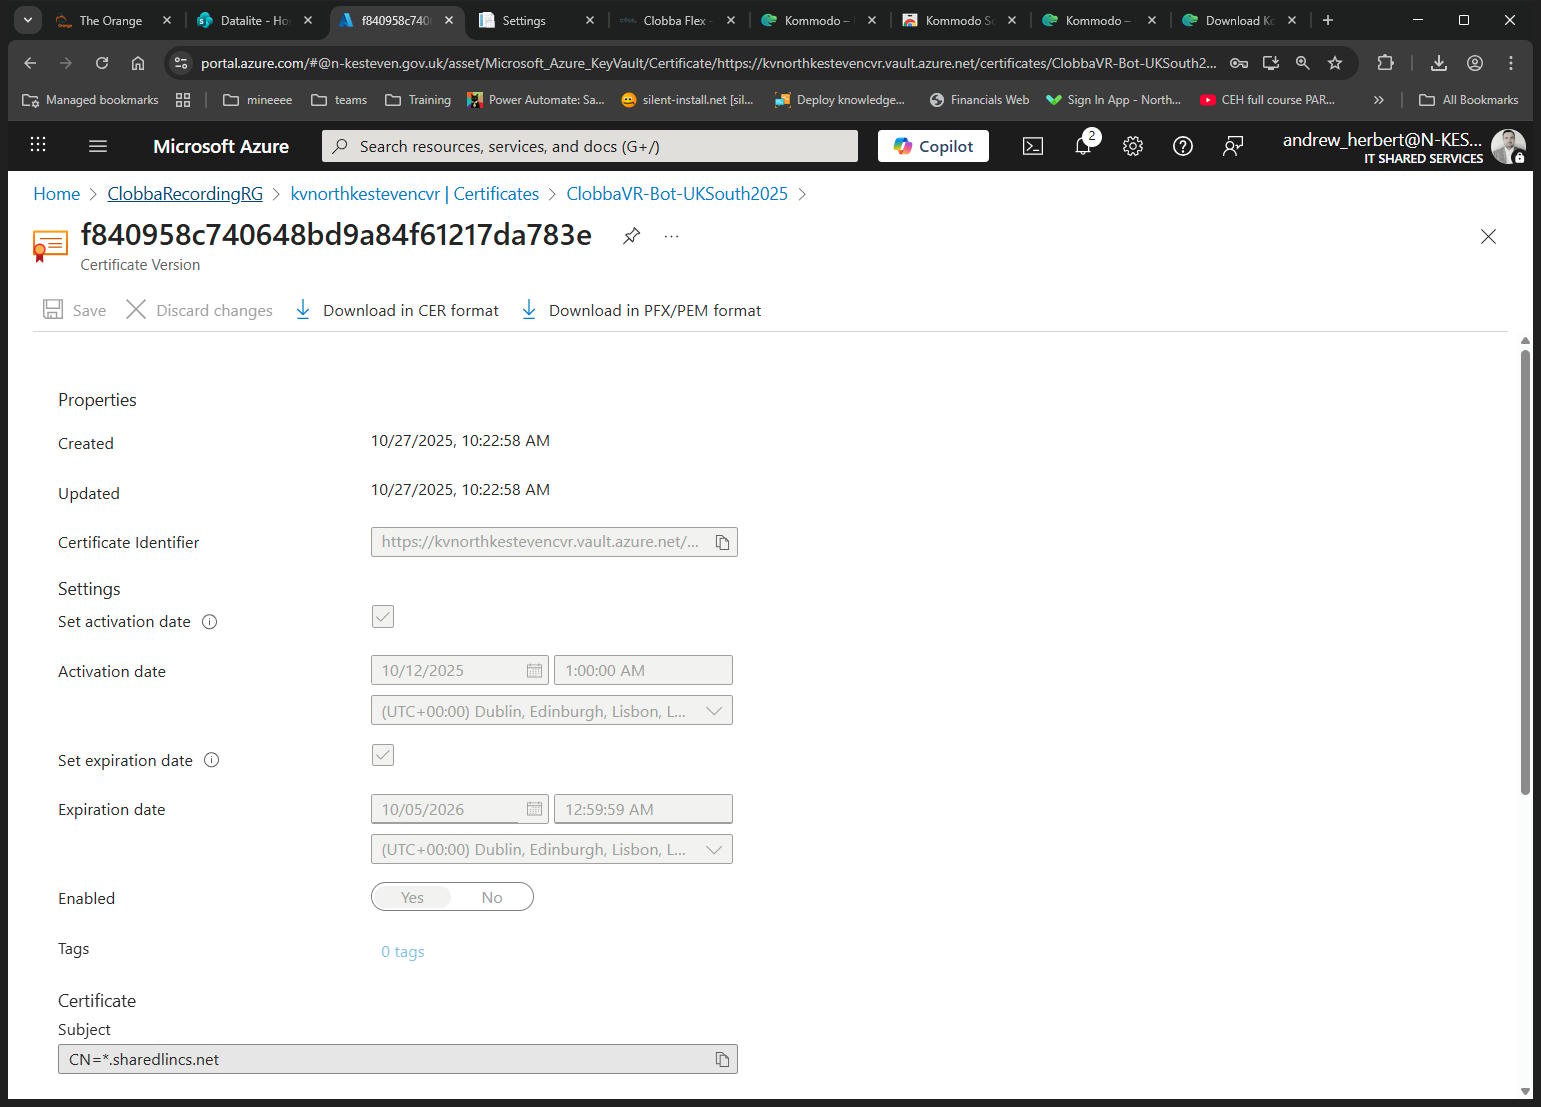Open the Activation date calendar picker
The height and width of the screenshot is (1107, 1541).
(x=535, y=671)
